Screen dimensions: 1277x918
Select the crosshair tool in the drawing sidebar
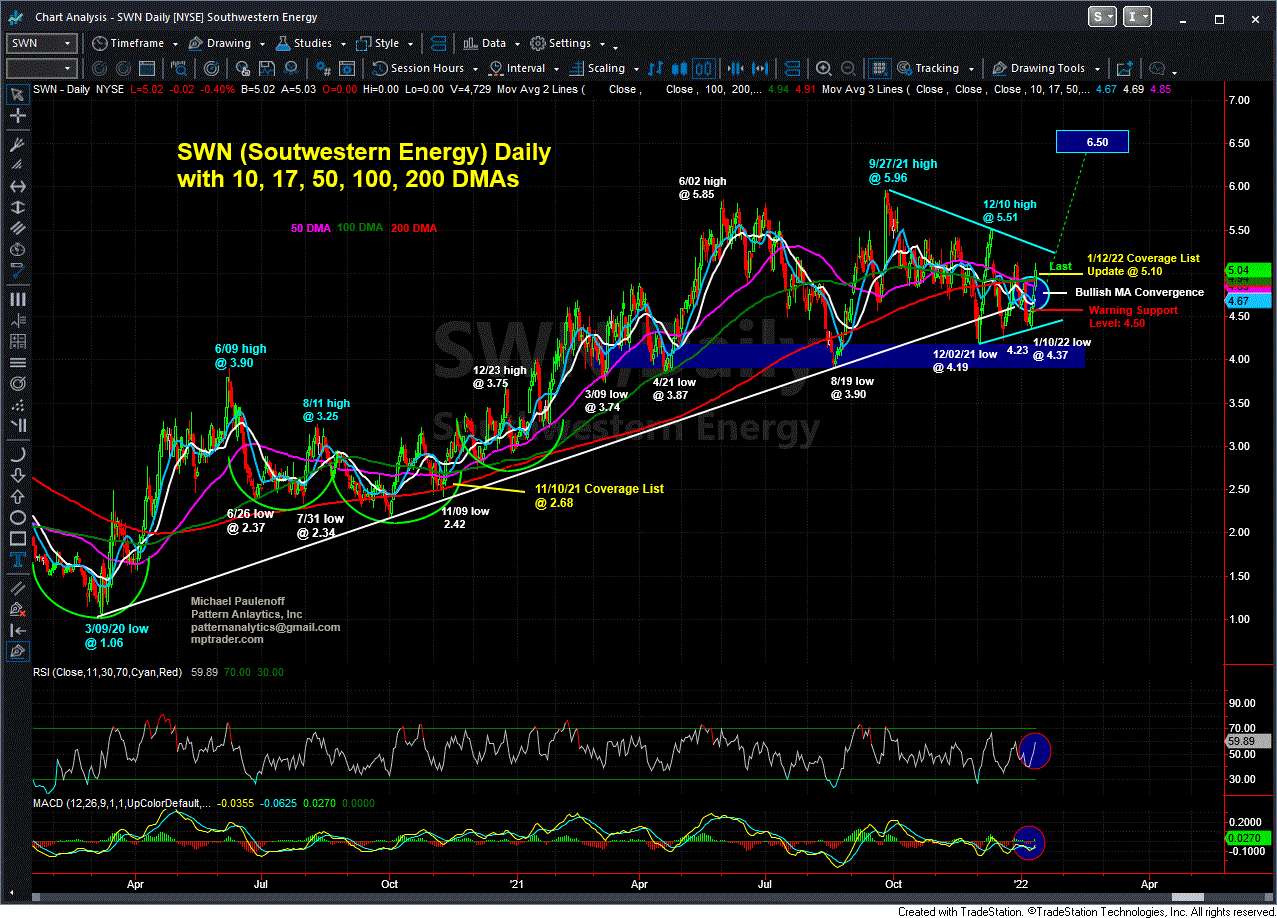coord(17,117)
